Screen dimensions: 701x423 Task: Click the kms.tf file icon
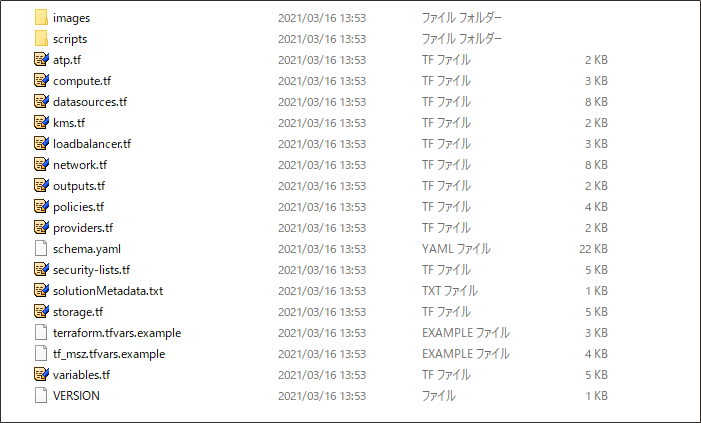41,122
